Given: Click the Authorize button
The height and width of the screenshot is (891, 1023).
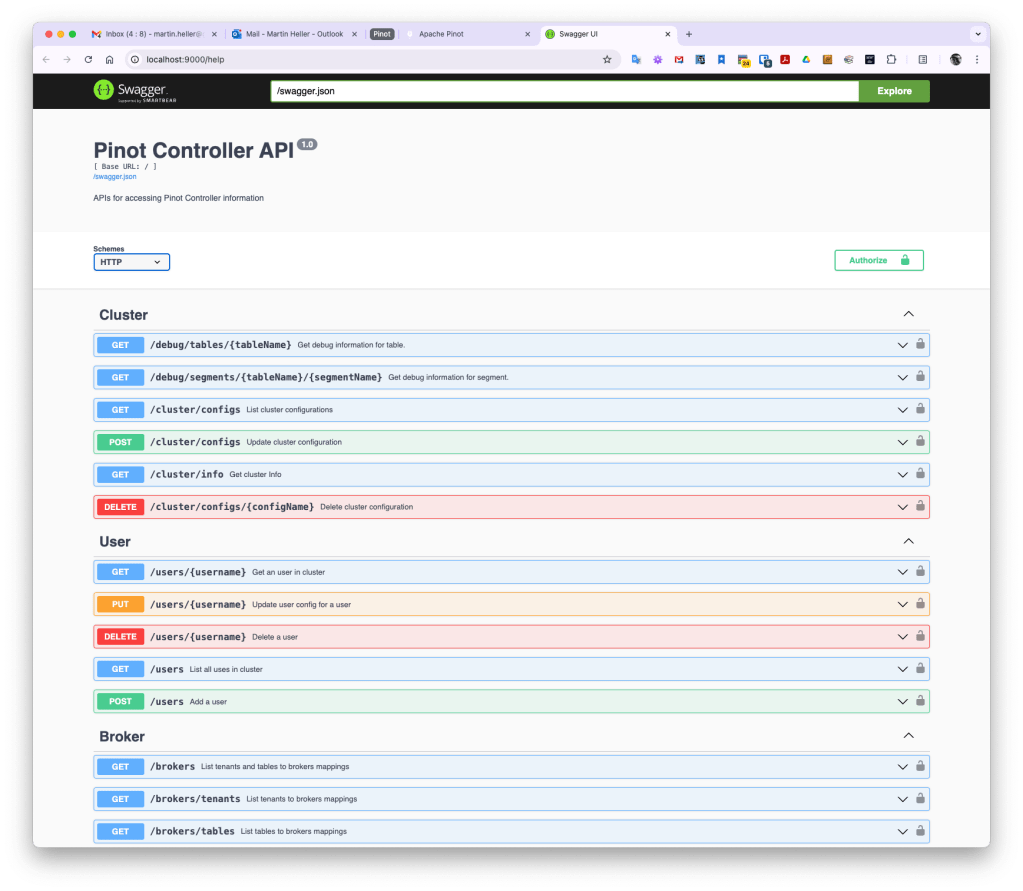Looking at the screenshot, I should tap(878, 260).
